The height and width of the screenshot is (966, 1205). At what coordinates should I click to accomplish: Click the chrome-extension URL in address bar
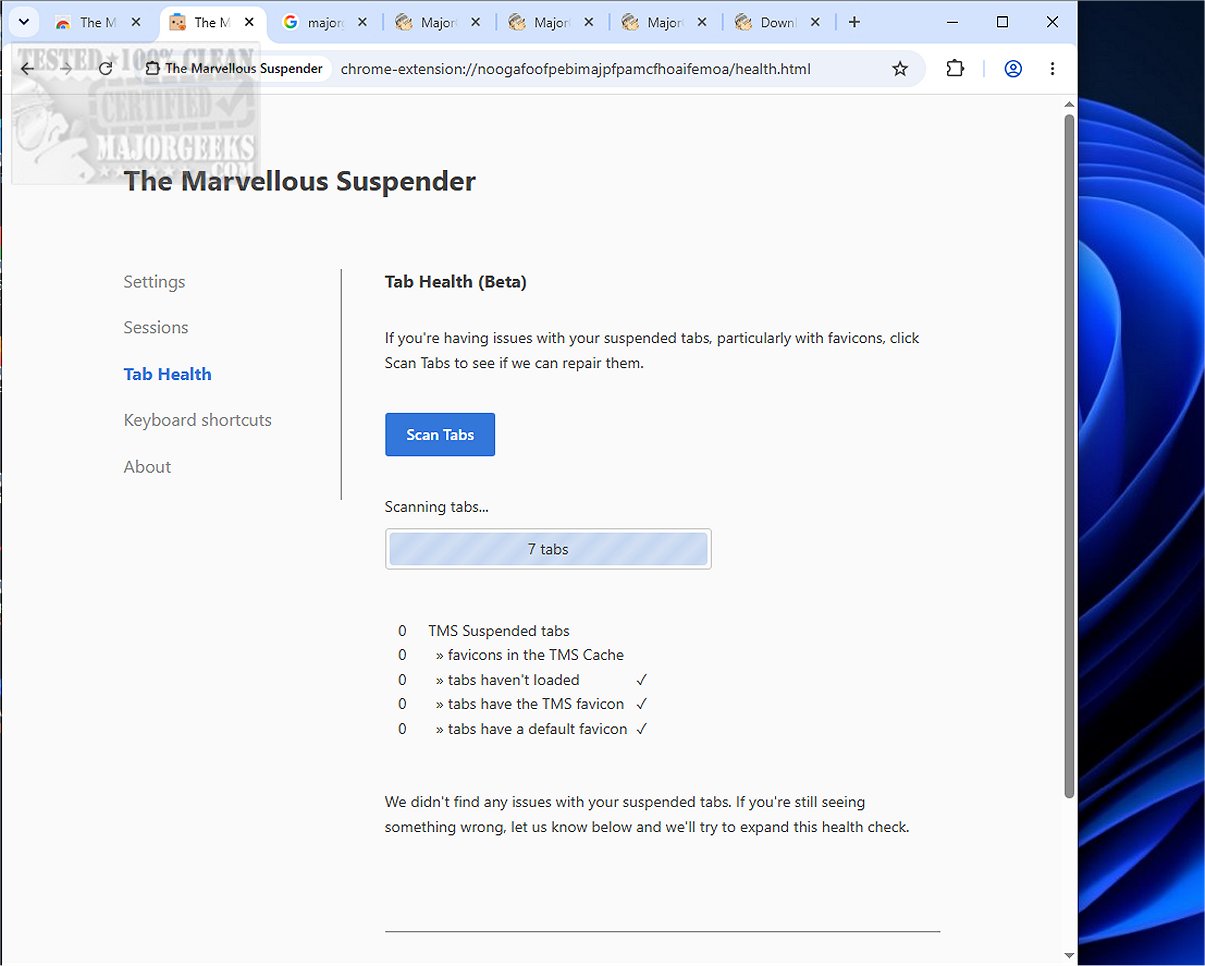(575, 69)
